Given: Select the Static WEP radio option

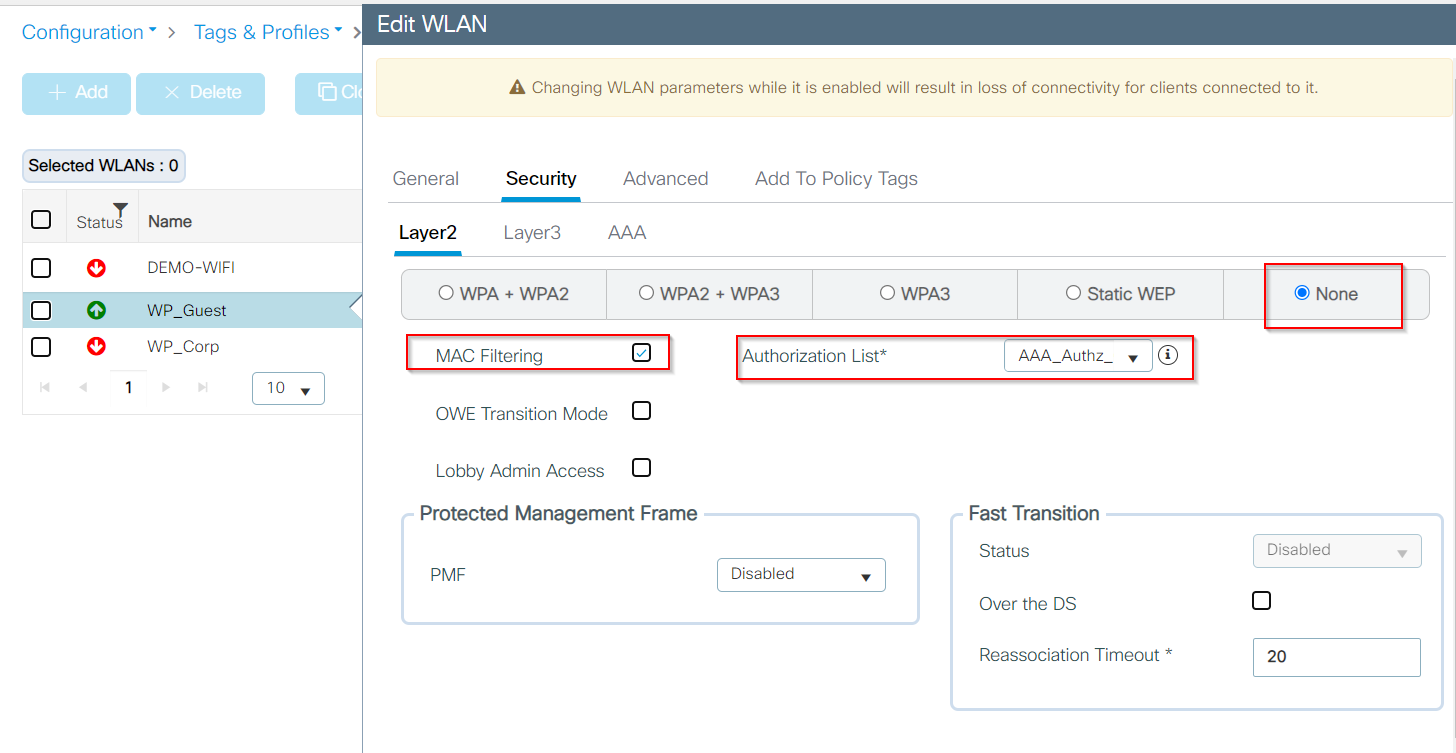Looking at the screenshot, I should click(x=1073, y=293).
